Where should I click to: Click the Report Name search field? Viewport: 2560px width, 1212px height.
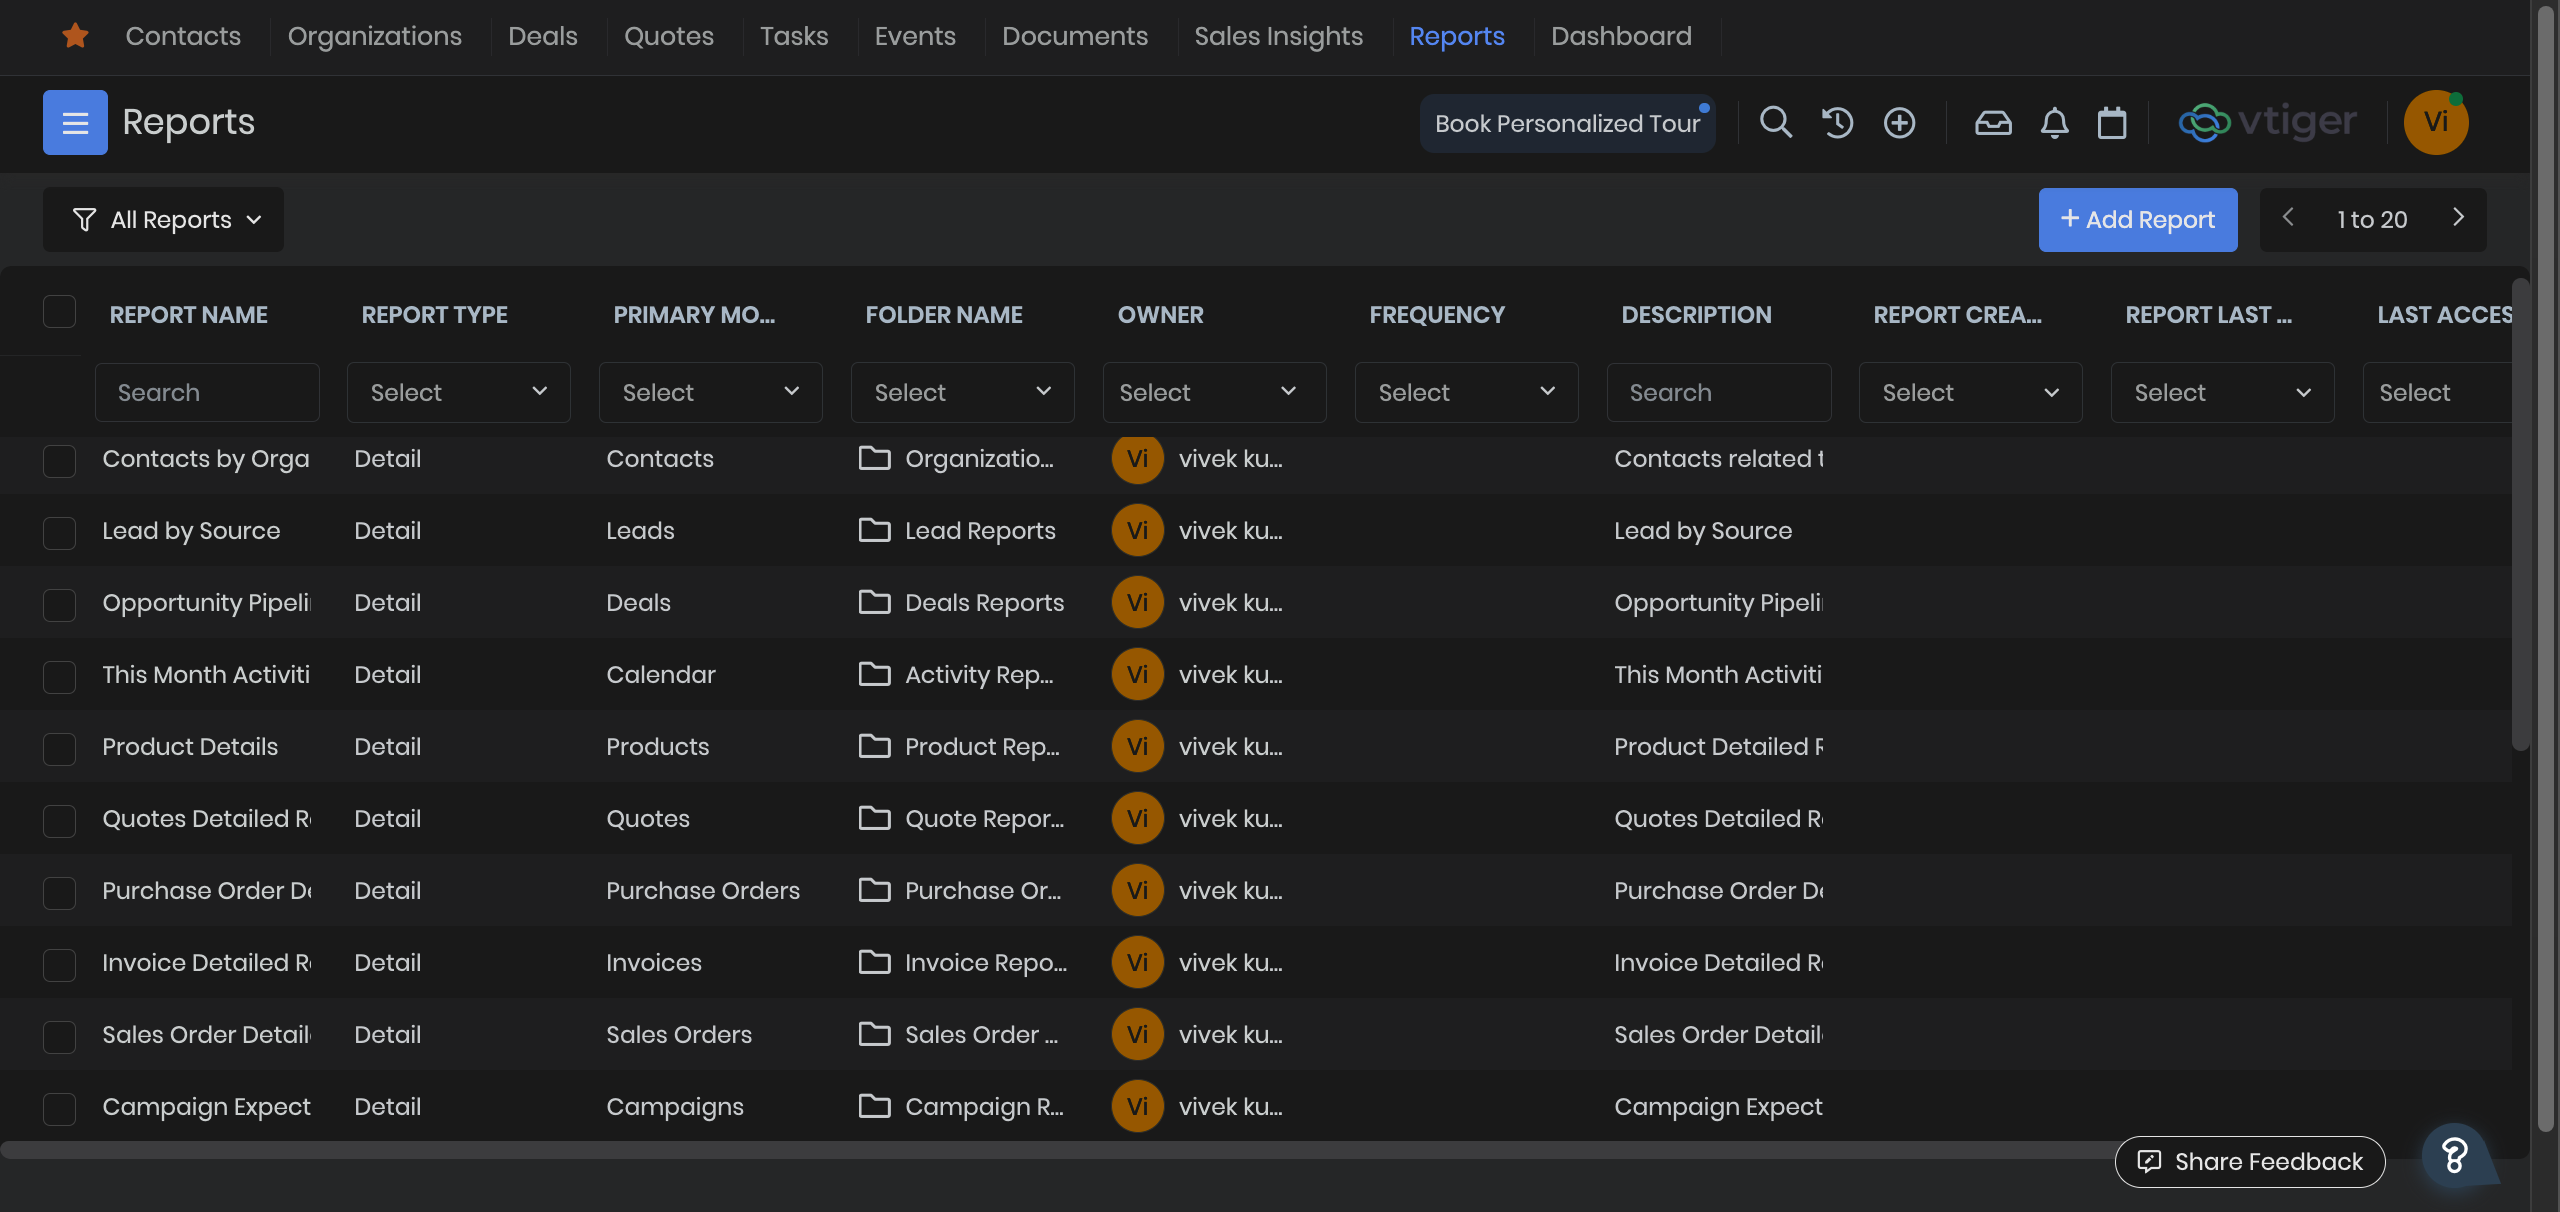coord(207,392)
